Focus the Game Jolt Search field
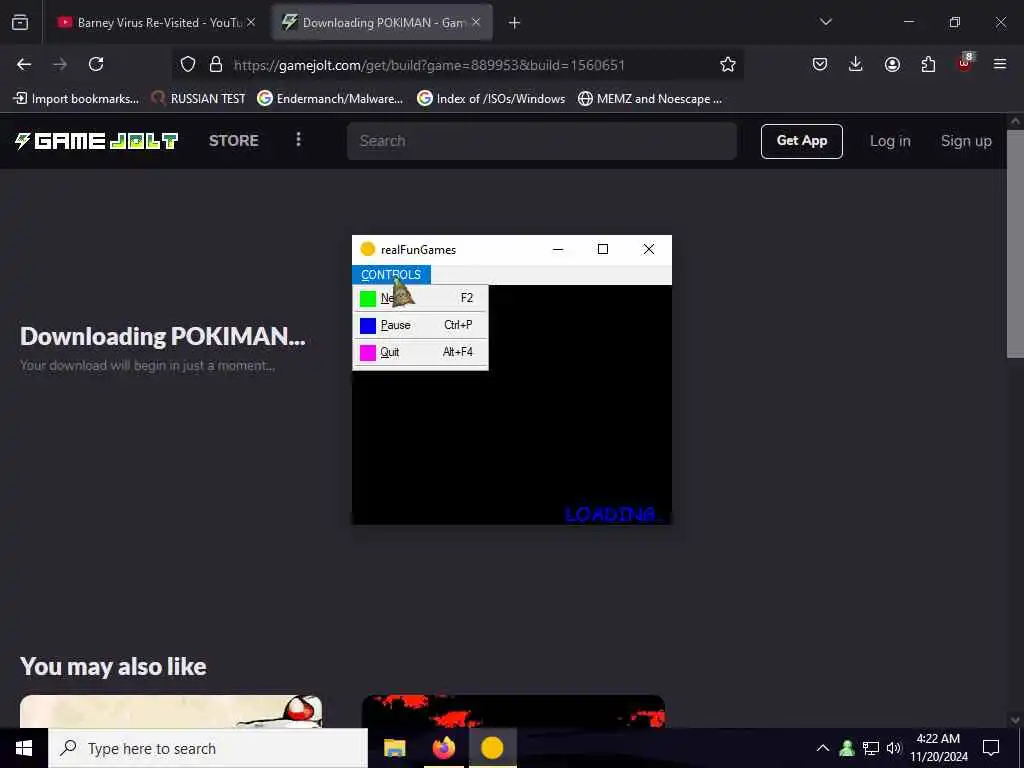1024x768 pixels. [x=541, y=141]
